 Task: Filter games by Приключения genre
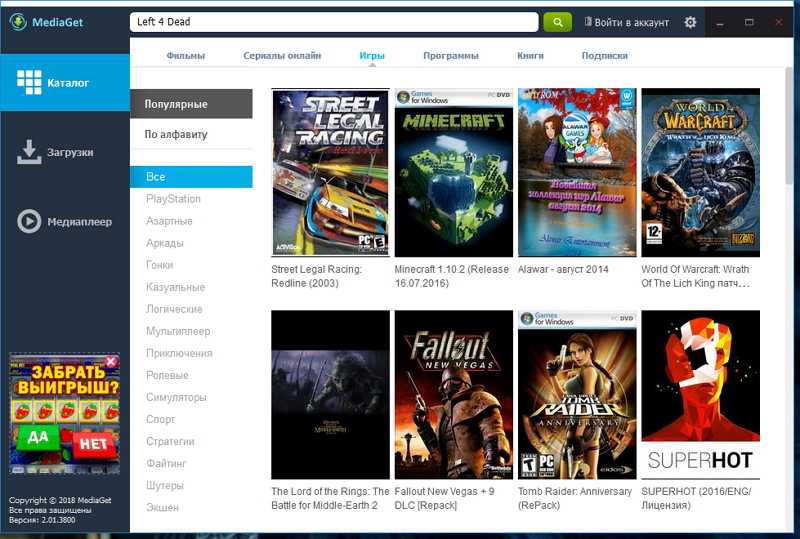click(179, 353)
